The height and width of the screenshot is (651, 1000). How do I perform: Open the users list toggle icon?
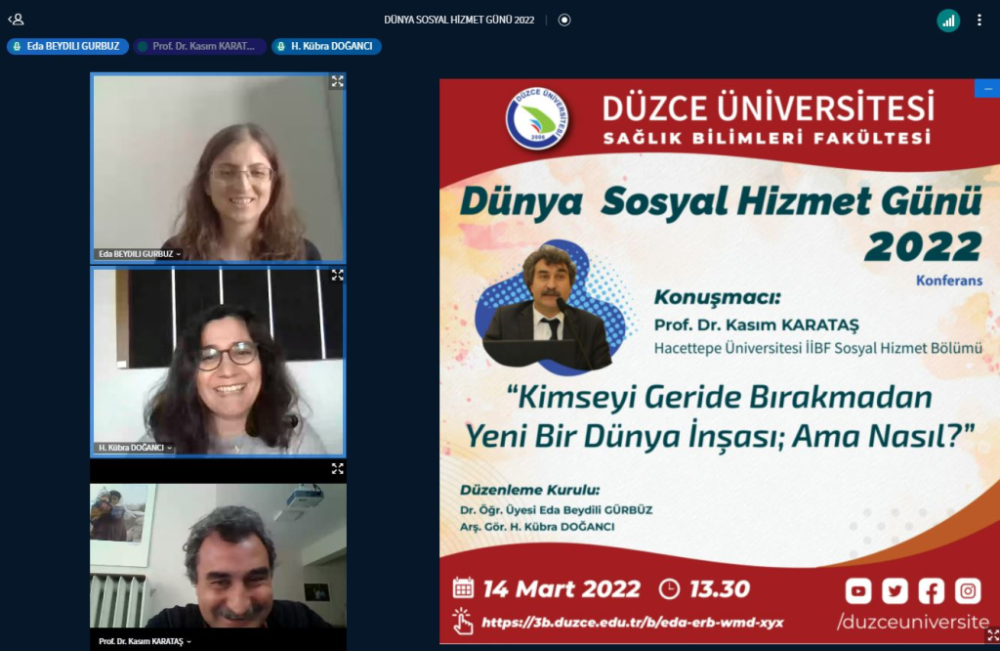point(16,20)
